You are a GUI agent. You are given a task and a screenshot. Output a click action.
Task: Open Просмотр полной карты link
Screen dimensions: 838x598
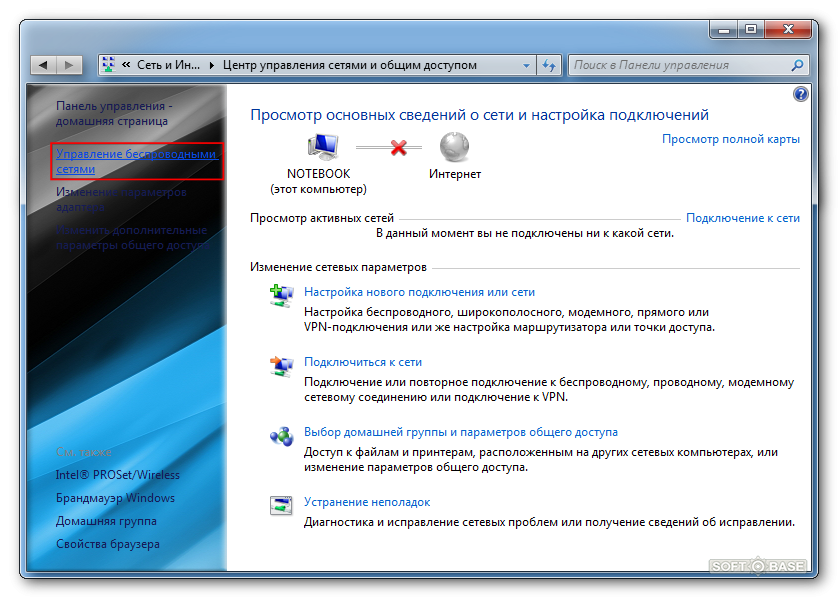[x=731, y=139]
